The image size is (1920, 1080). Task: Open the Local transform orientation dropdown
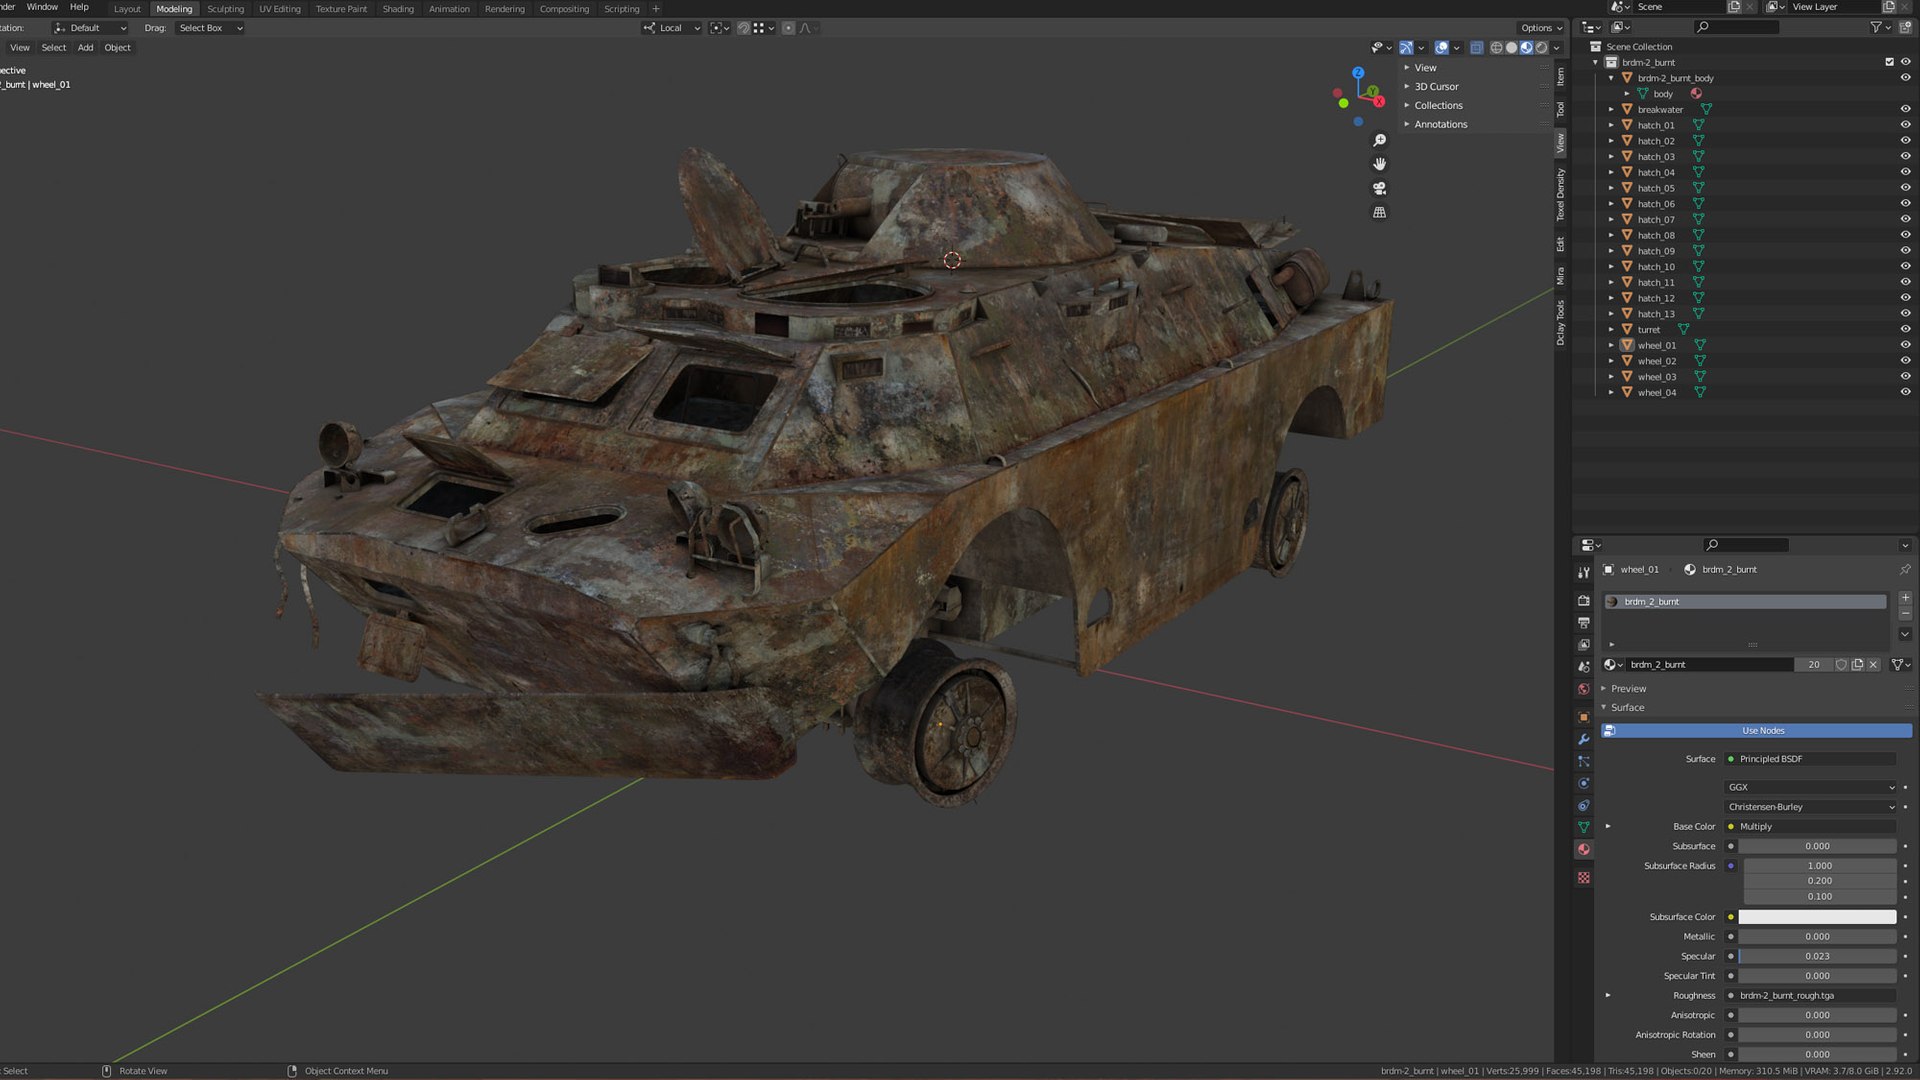[x=672, y=28]
